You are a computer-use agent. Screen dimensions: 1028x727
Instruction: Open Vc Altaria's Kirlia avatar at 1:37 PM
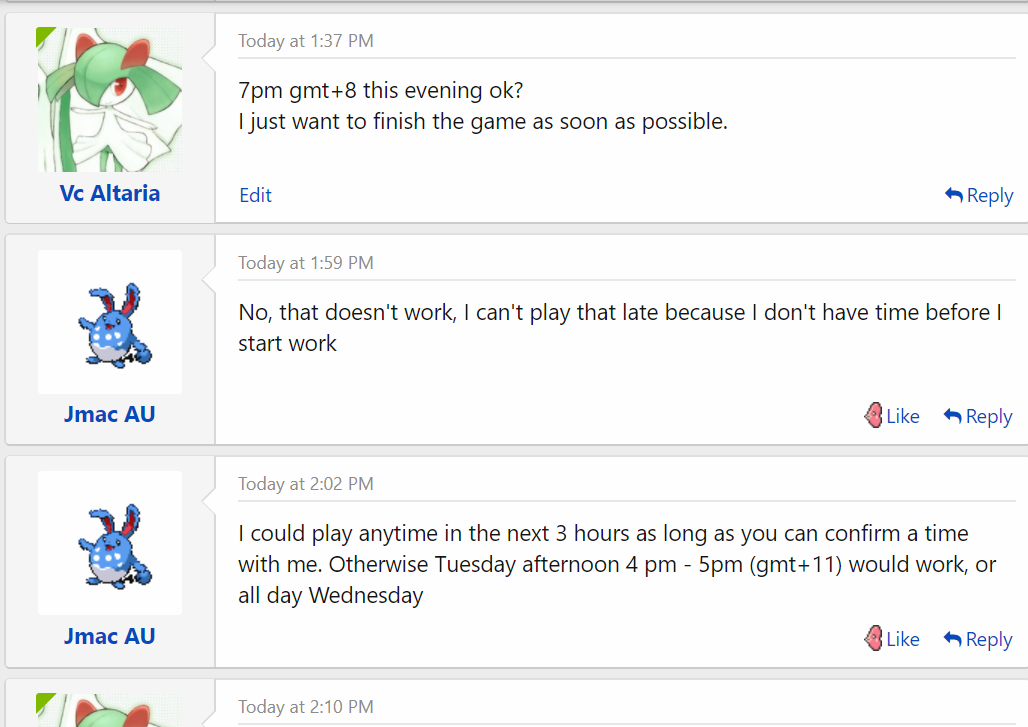(x=110, y=100)
